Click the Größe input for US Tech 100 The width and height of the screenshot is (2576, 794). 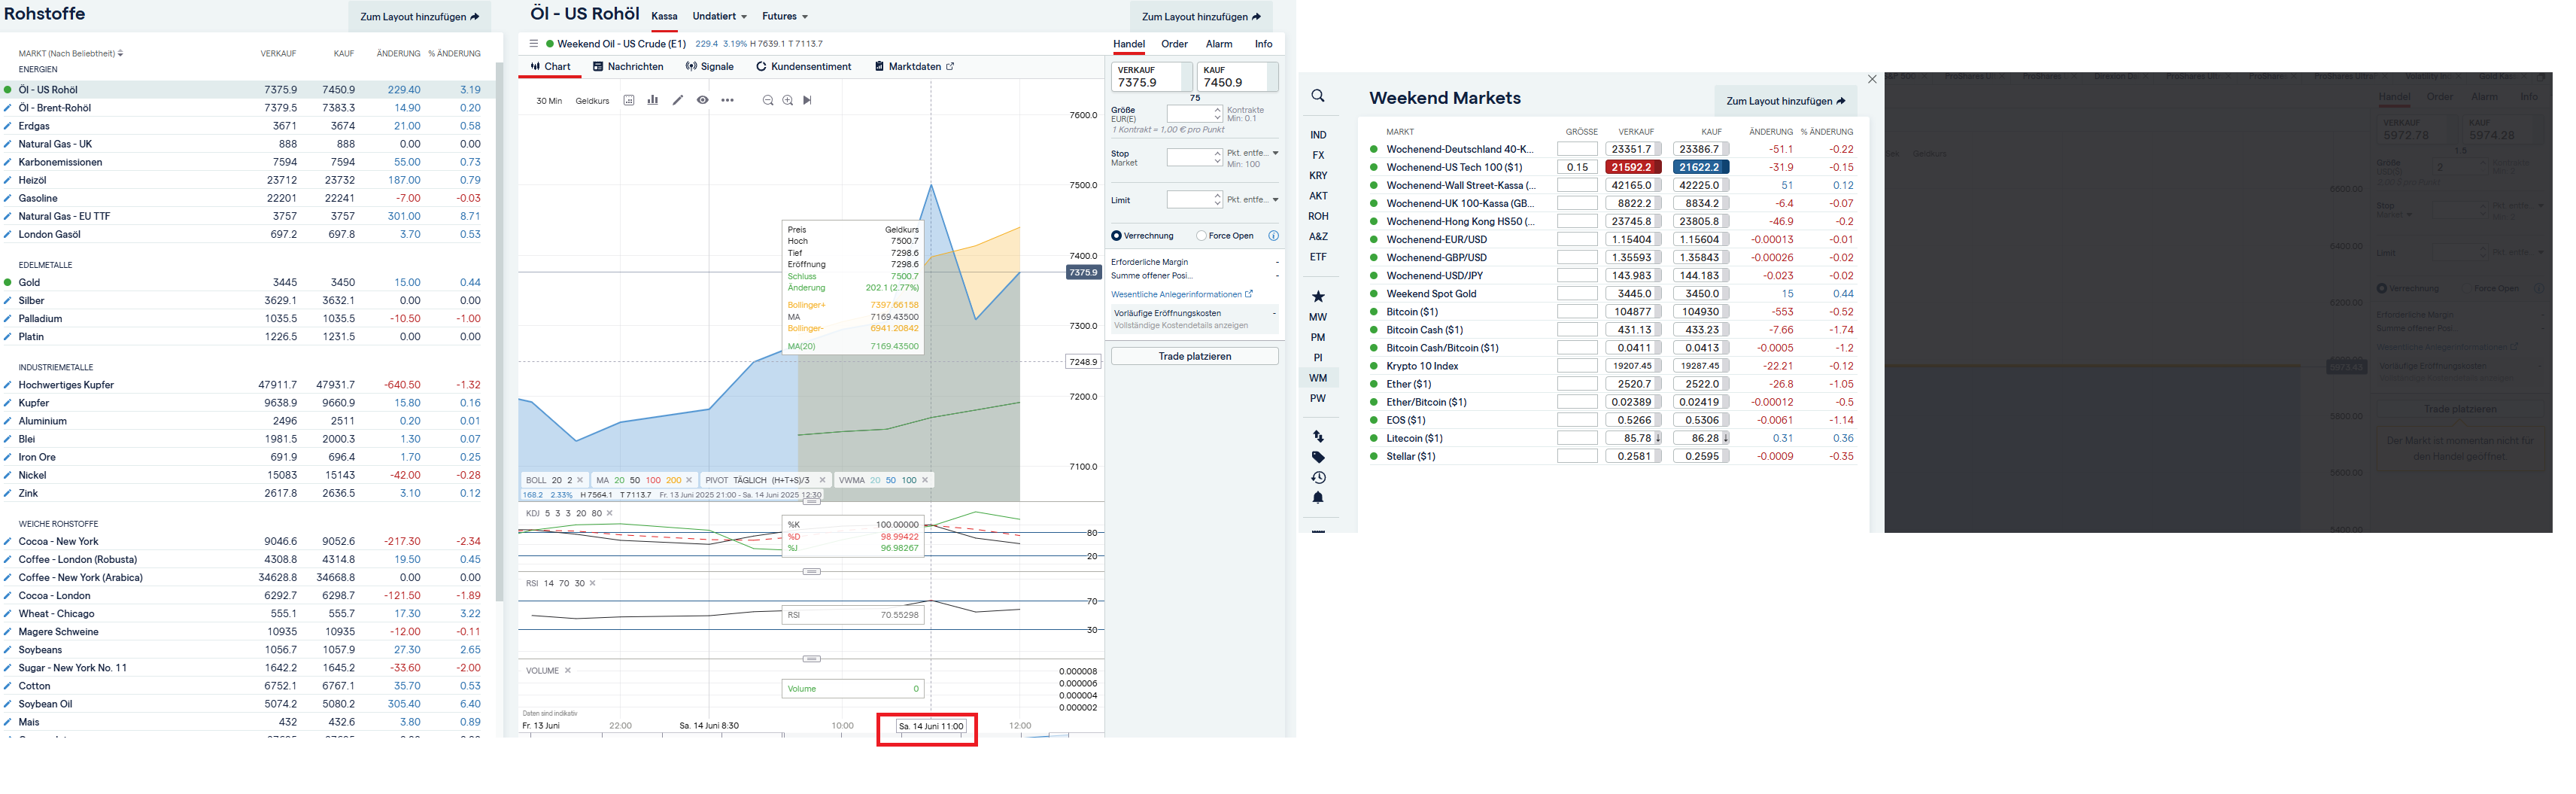1577,168
